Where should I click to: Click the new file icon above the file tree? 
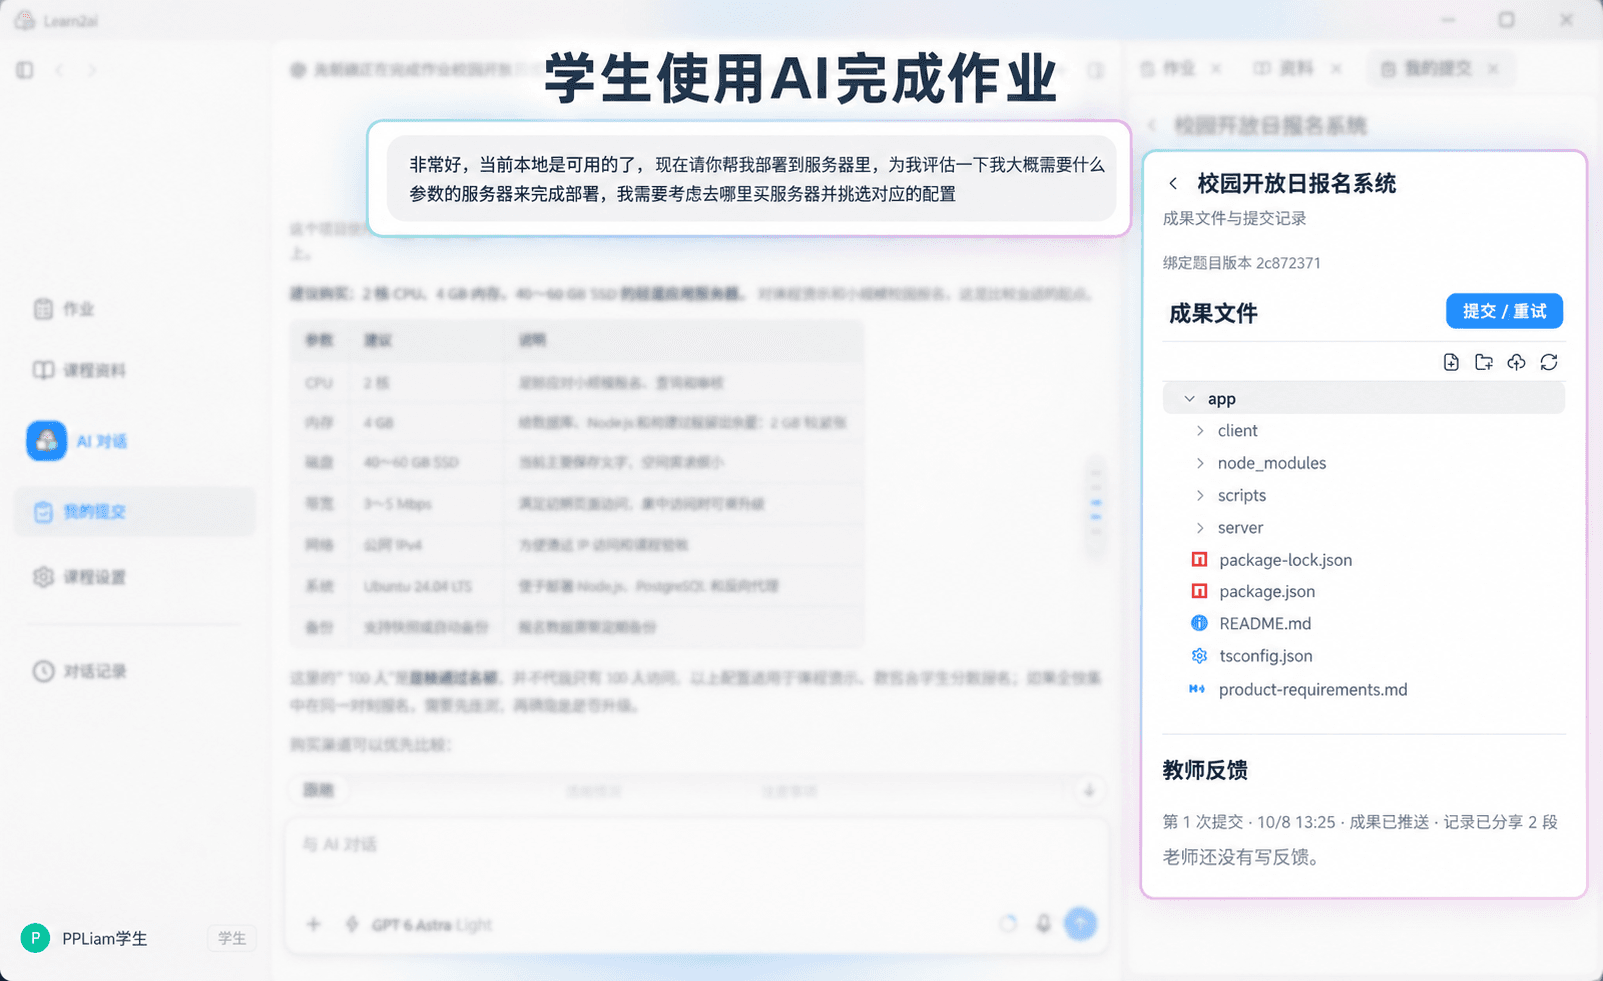click(x=1451, y=362)
